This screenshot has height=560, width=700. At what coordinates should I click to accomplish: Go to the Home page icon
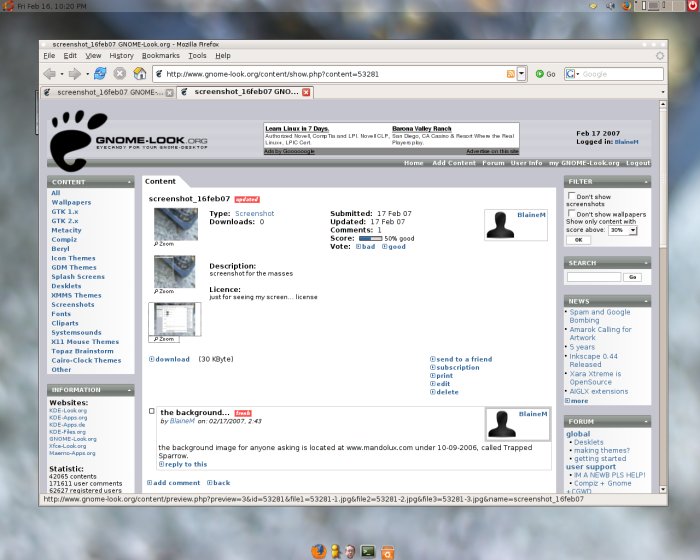coord(140,74)
